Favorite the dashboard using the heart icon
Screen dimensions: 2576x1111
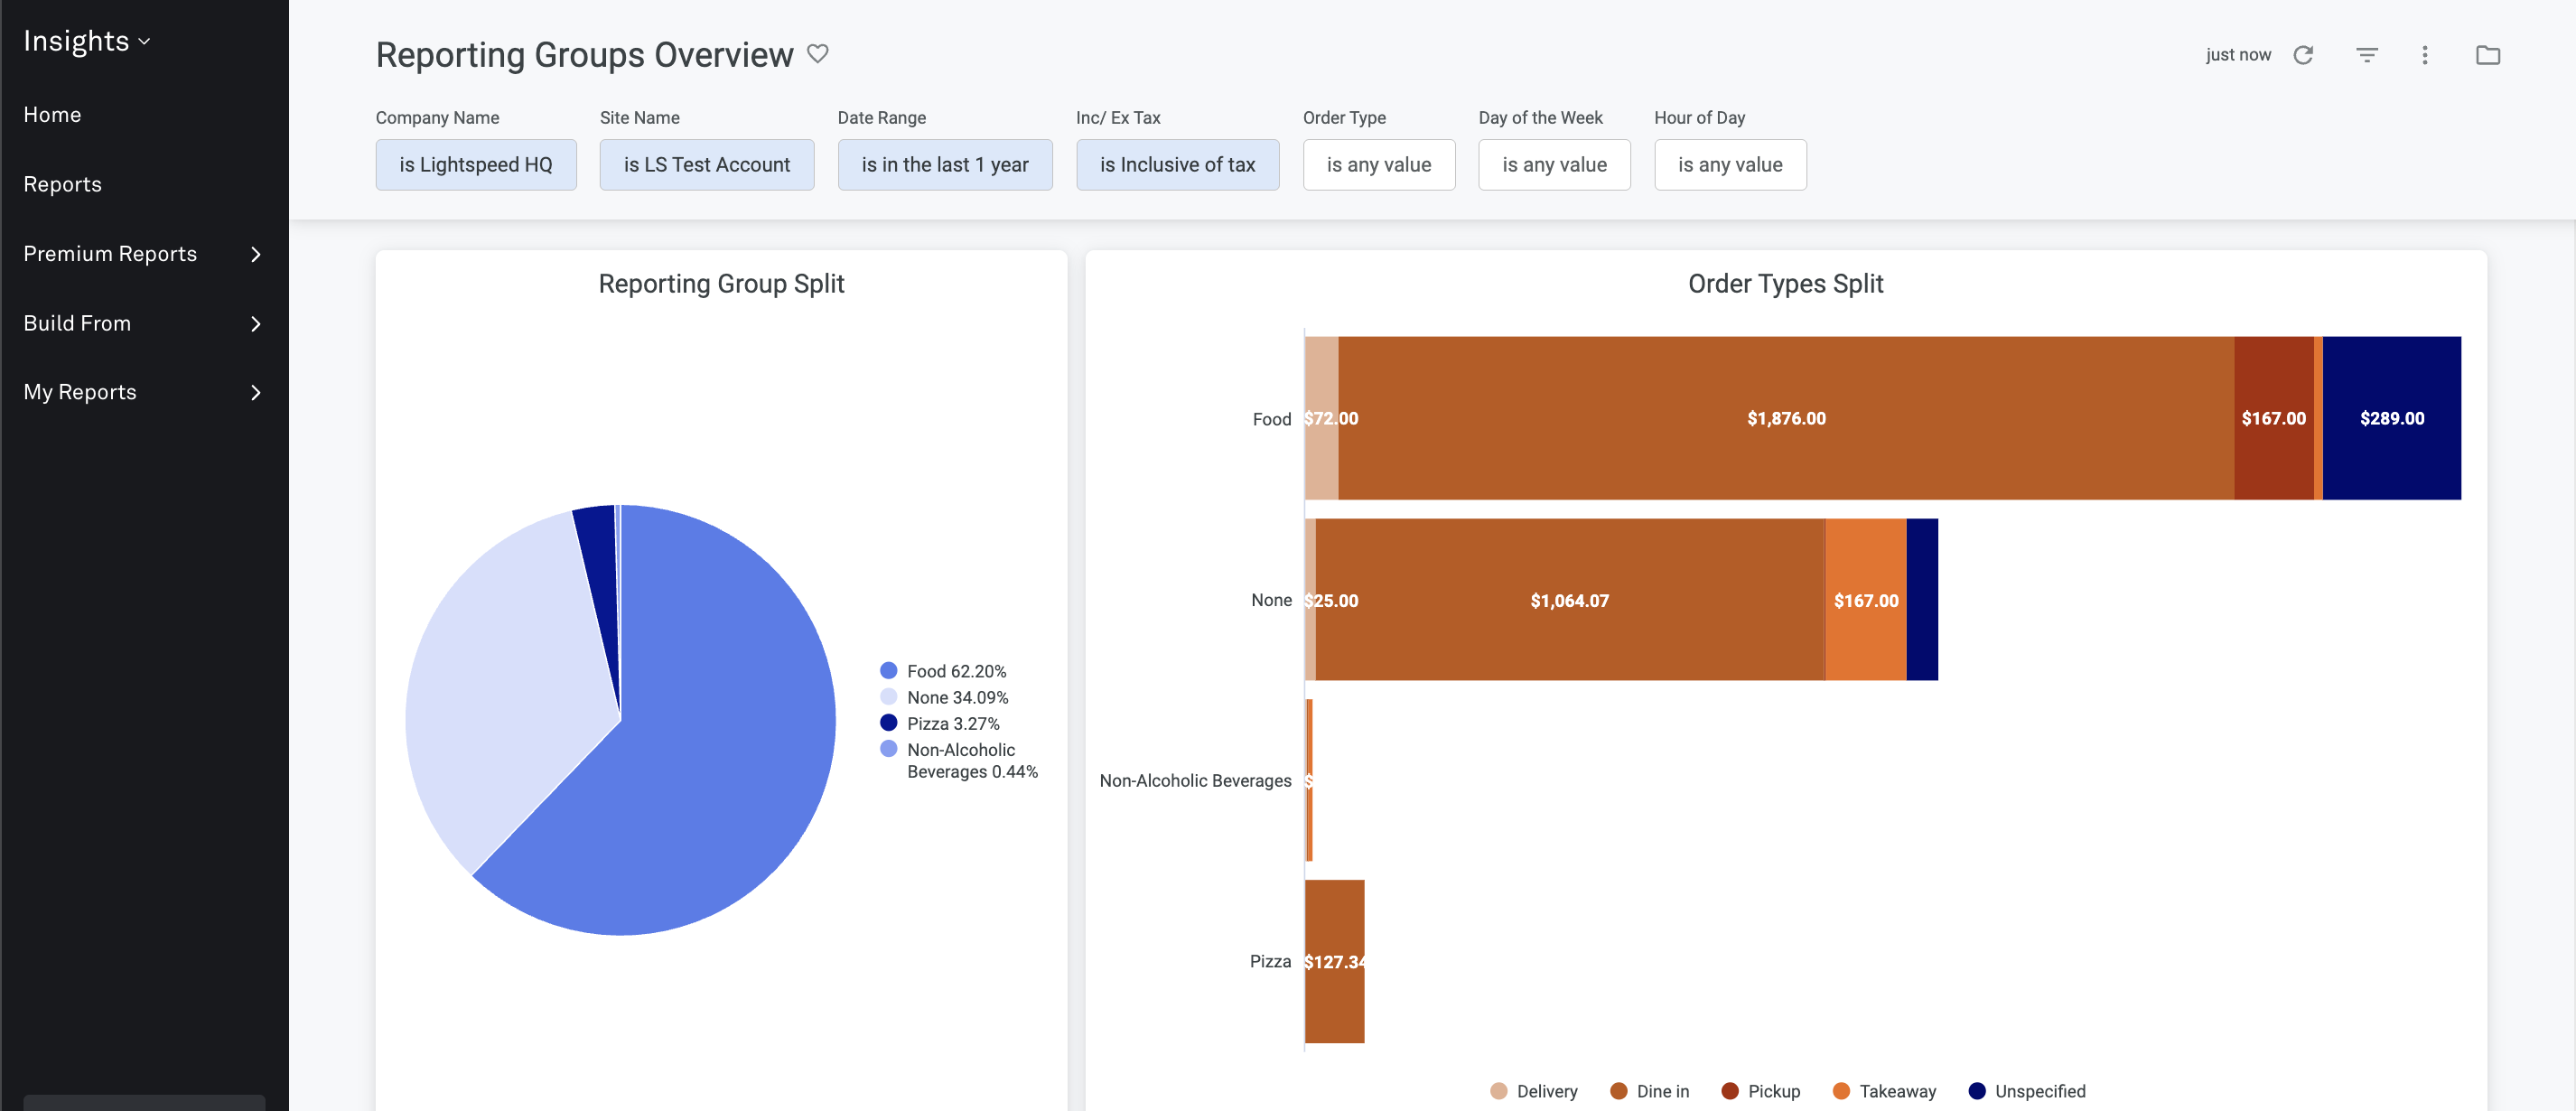818,54
